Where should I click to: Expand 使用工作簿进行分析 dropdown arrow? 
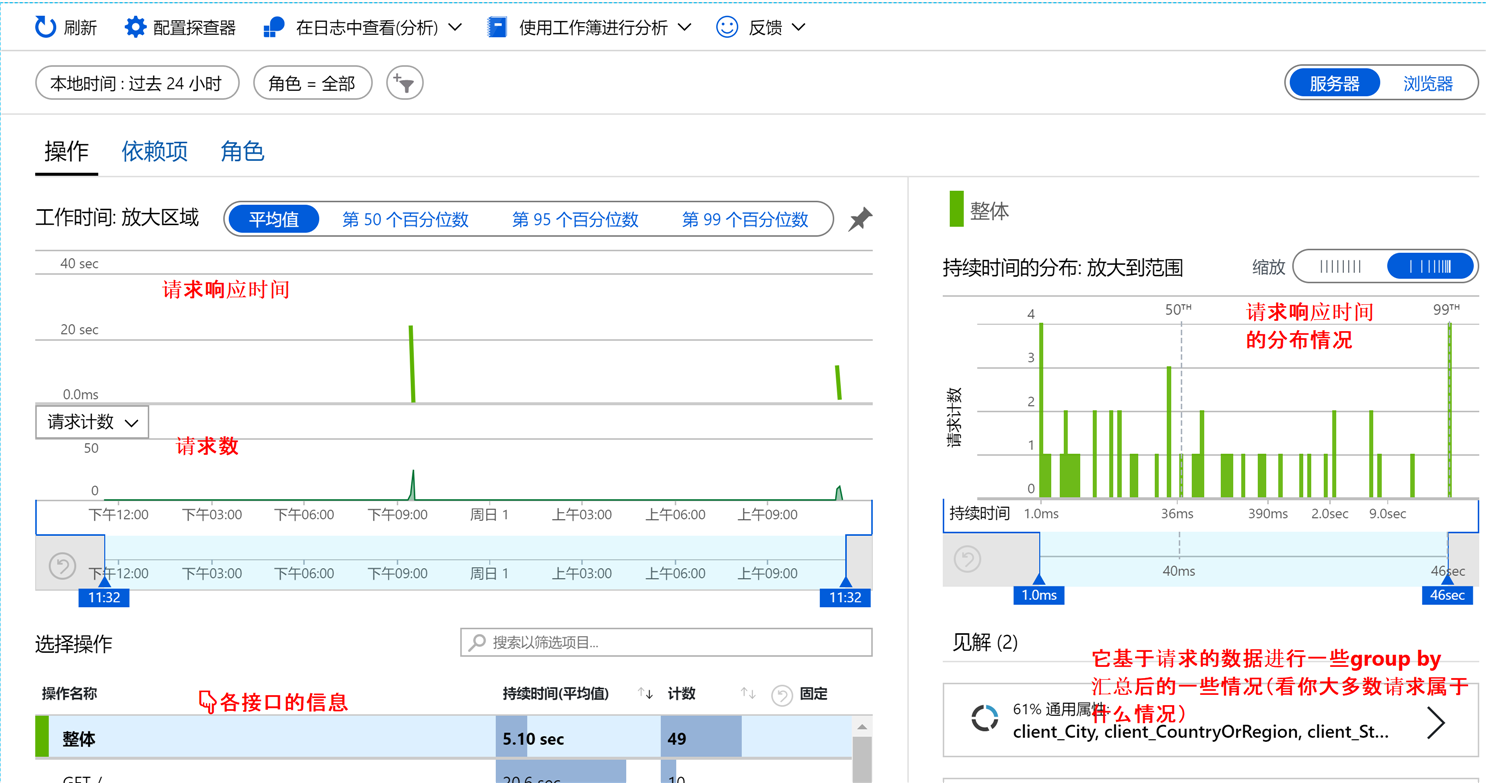click(684, 28)
